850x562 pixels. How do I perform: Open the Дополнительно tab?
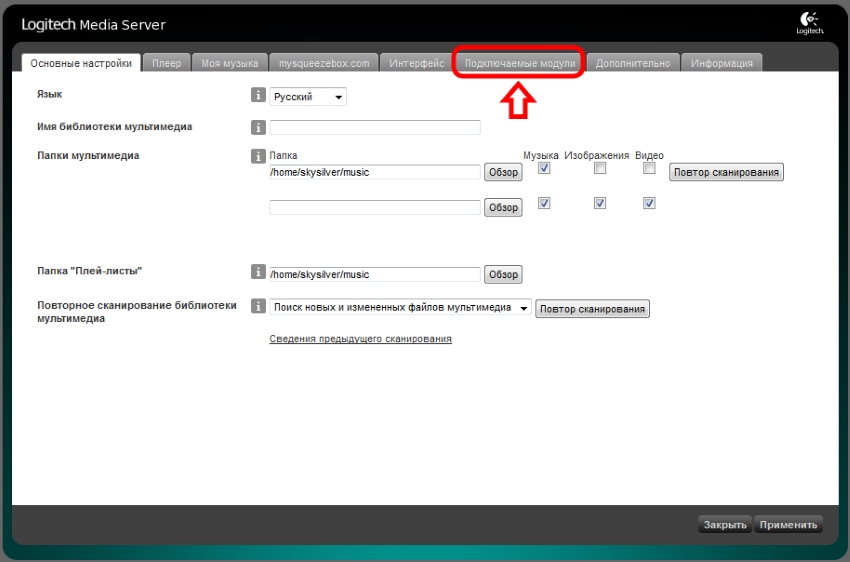pos(633,63)
